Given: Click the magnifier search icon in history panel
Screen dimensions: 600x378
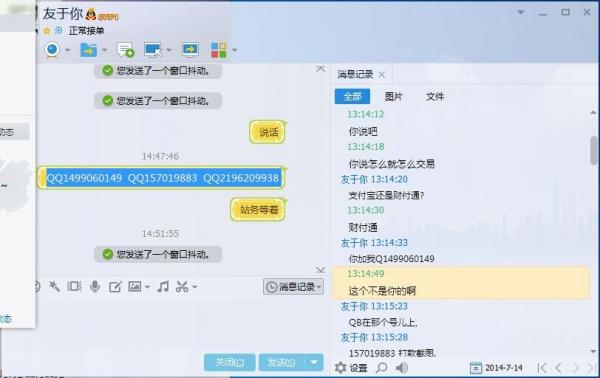Looking at the screenshot, I should (x=381, y=368).
